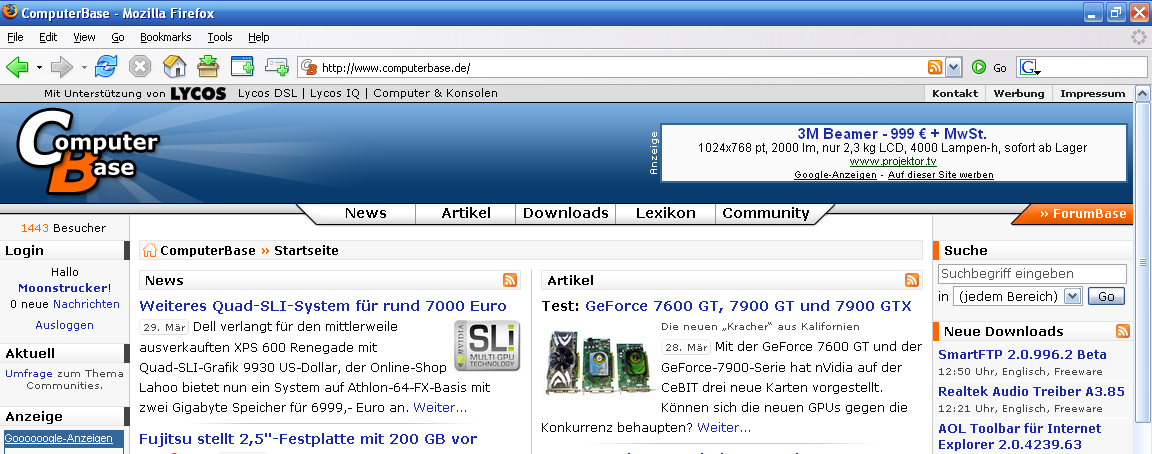Open the Quad-SLI-System news headline
Screen dimensions: 1152x454
(x=323, y=306)
